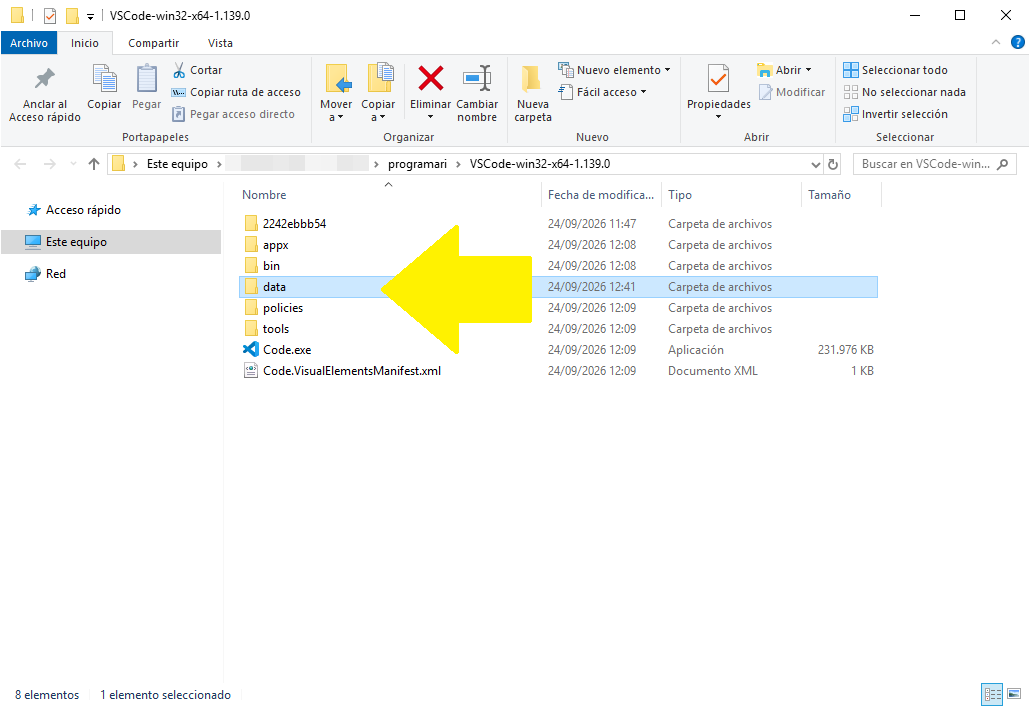Viewport: 1030px width, 707px height.
Task: Open the Fácil acceso dropdown
Action: (602, 92)
